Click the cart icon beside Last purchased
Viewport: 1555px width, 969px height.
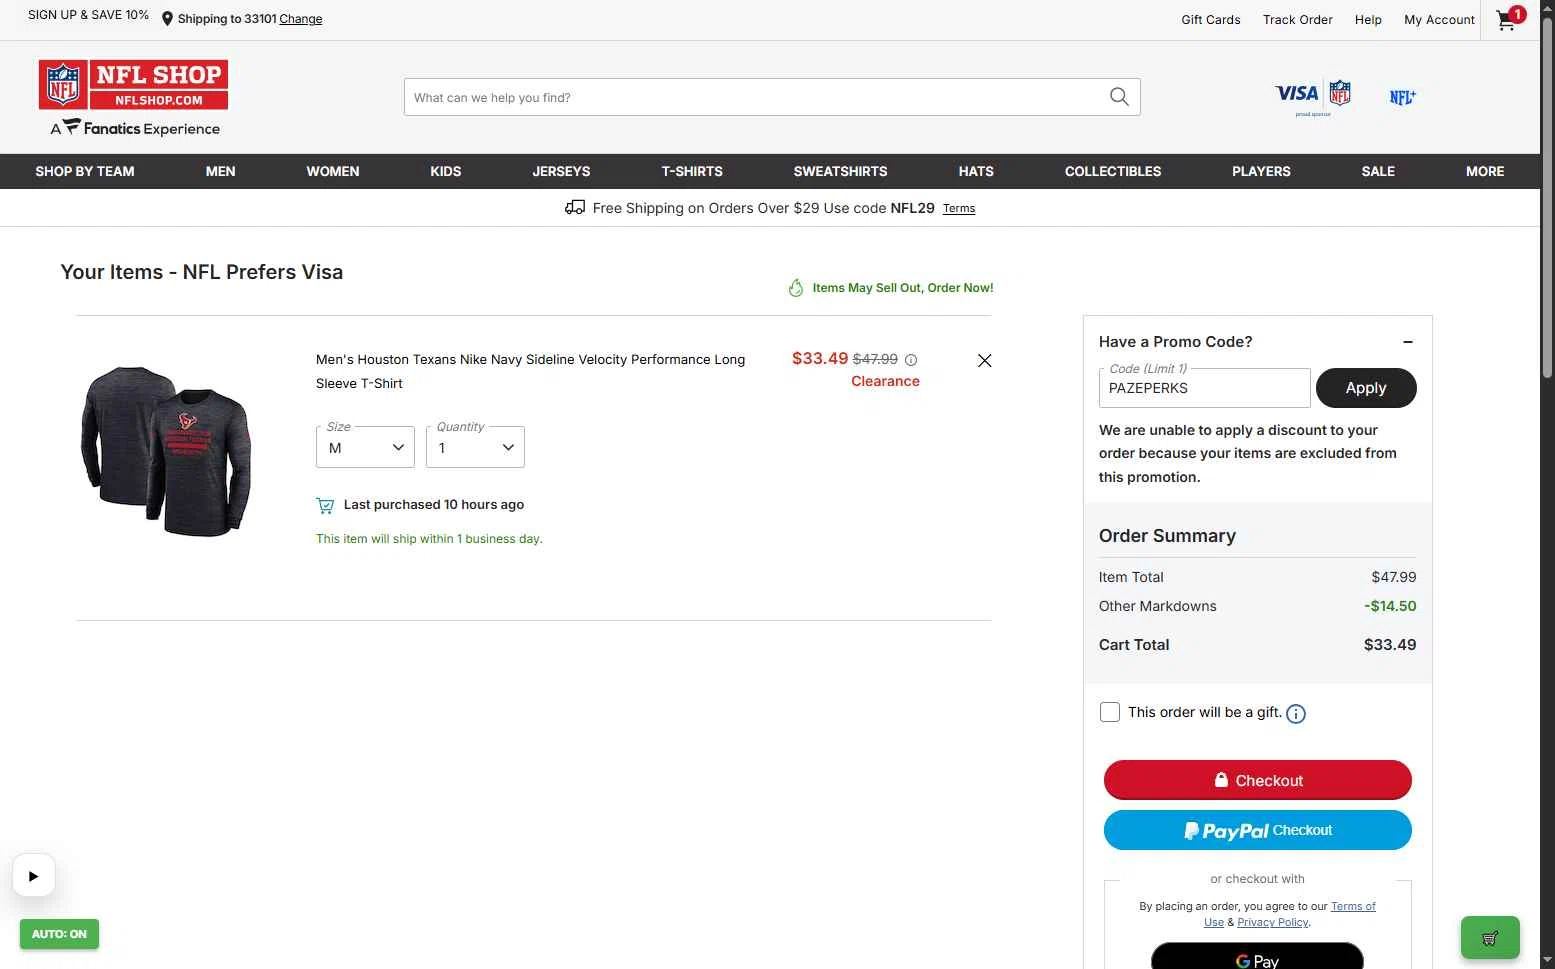325,505
